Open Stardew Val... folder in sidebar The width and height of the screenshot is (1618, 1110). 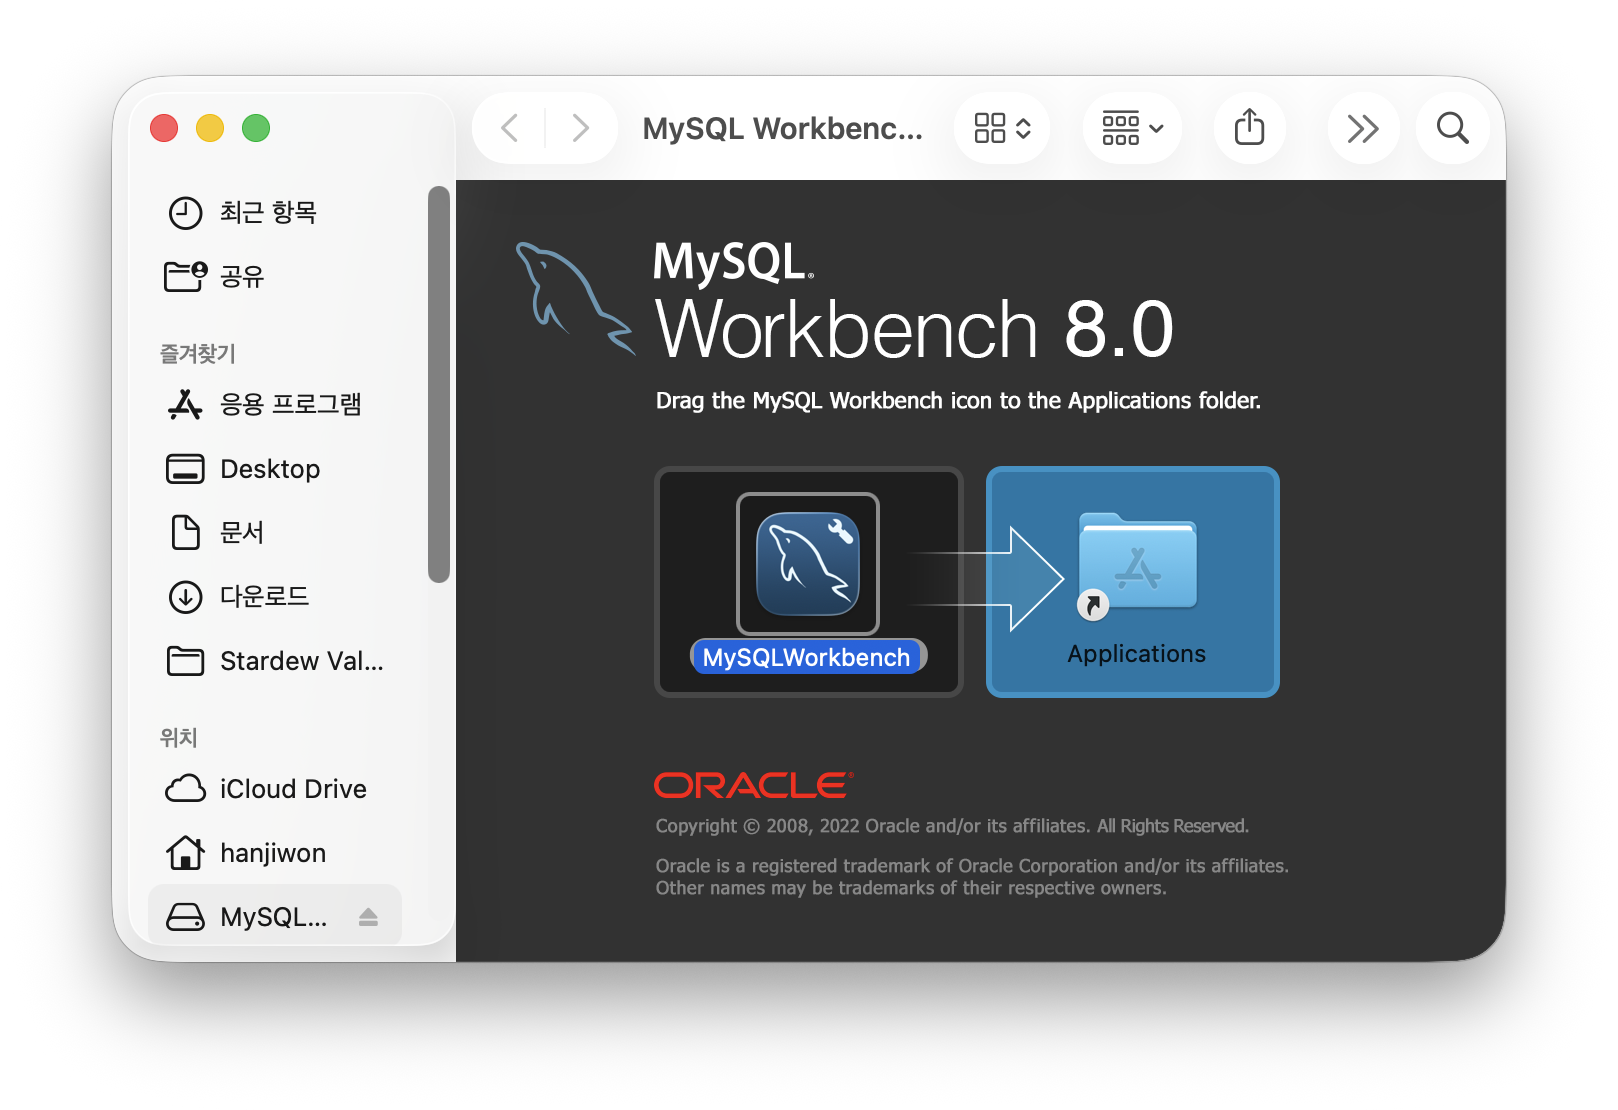click(x=275, y=661)
